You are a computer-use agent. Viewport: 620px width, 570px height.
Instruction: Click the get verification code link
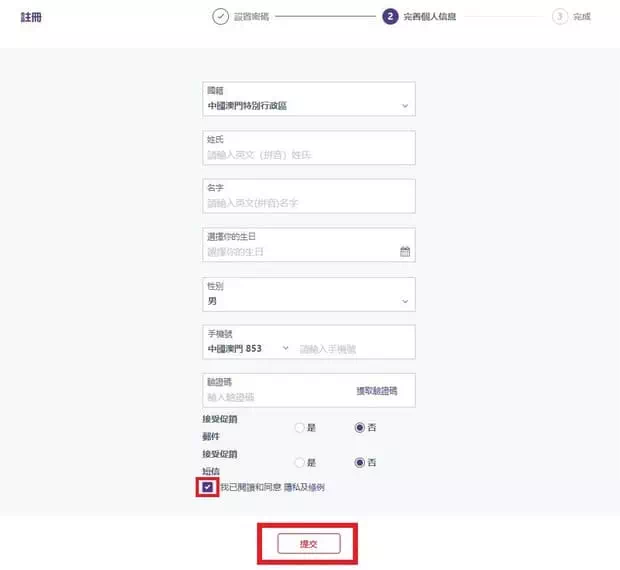[377, 391]
